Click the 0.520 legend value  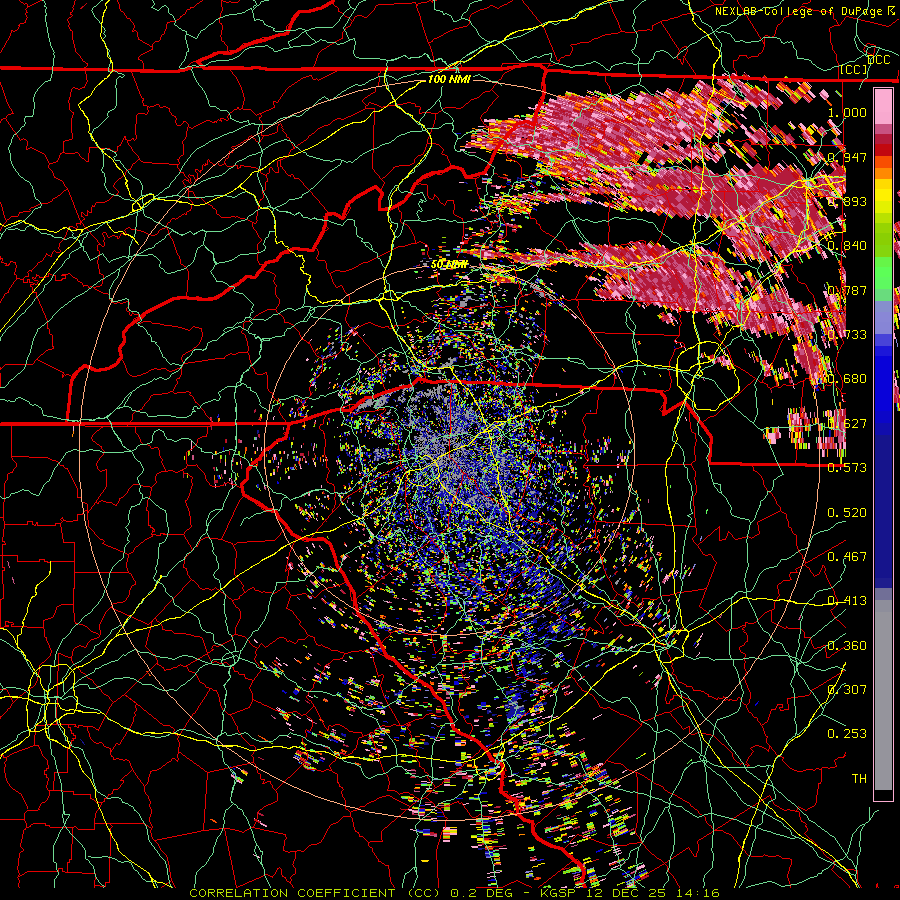click(x=847, y=512)
